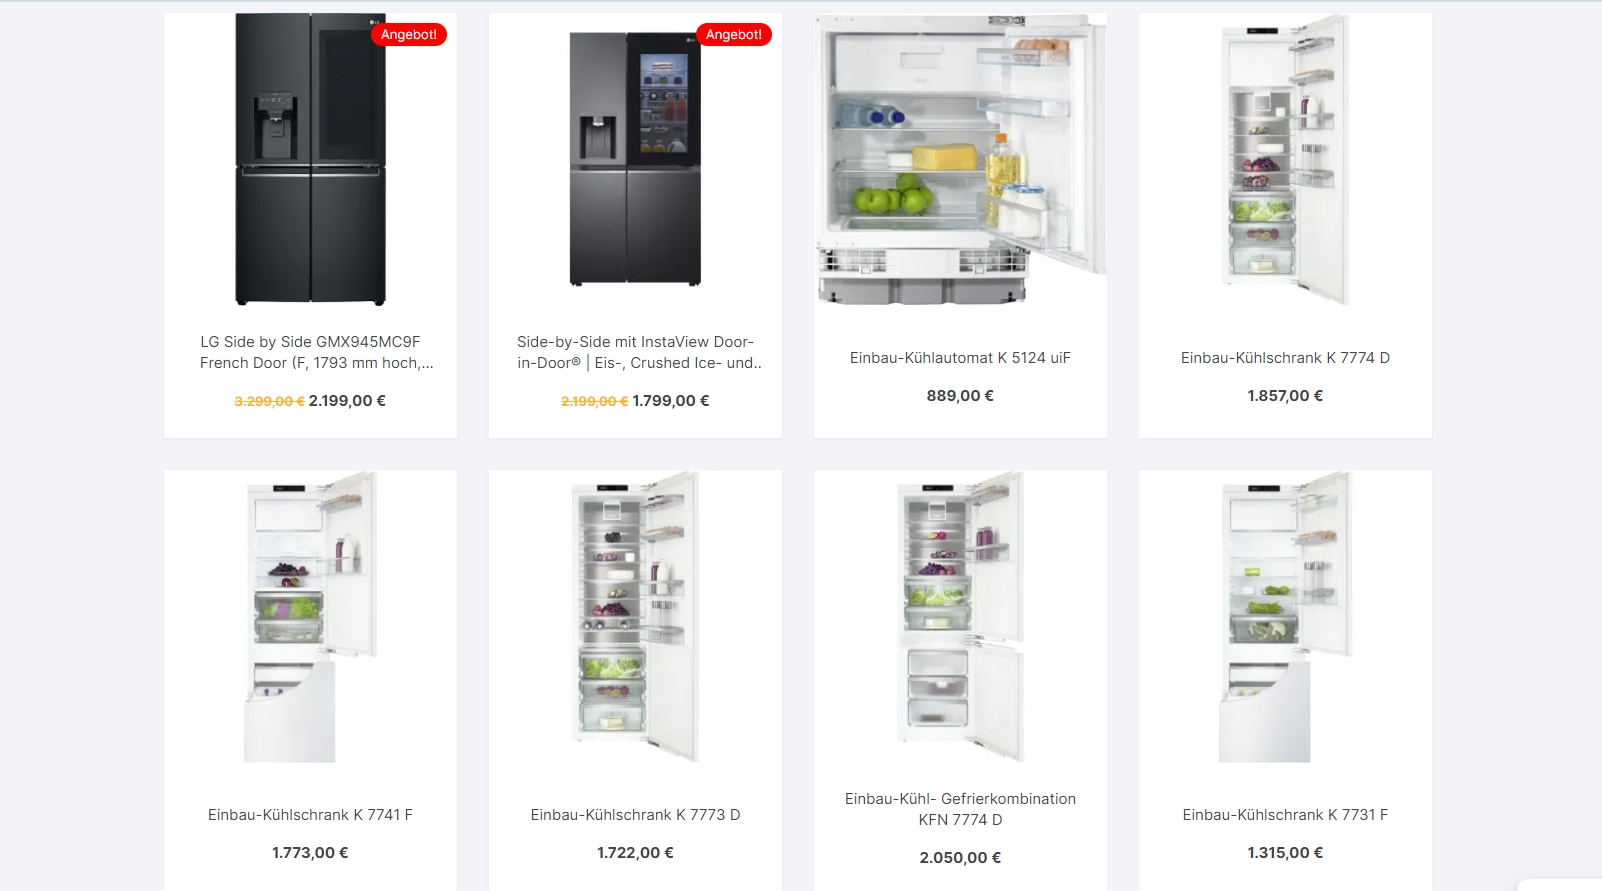Click the K 7773 D fridge image
Viewport: 1602px width, 891px height.
[x=635, y=617]
